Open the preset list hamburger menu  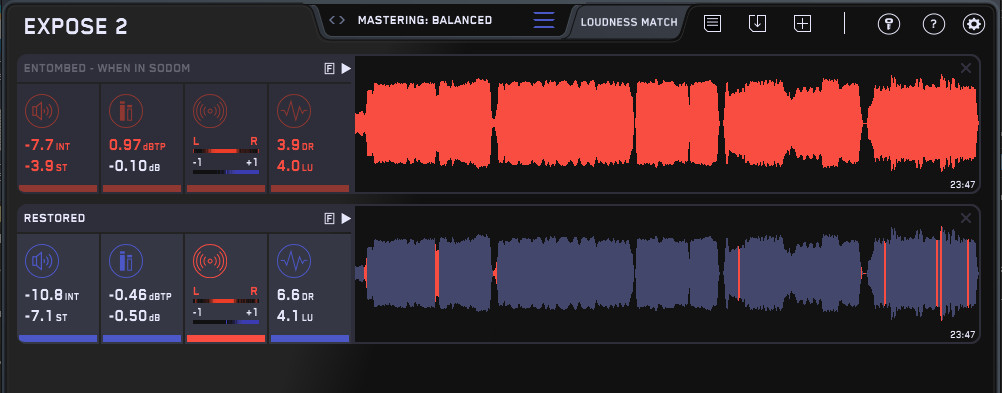(544, 20)
